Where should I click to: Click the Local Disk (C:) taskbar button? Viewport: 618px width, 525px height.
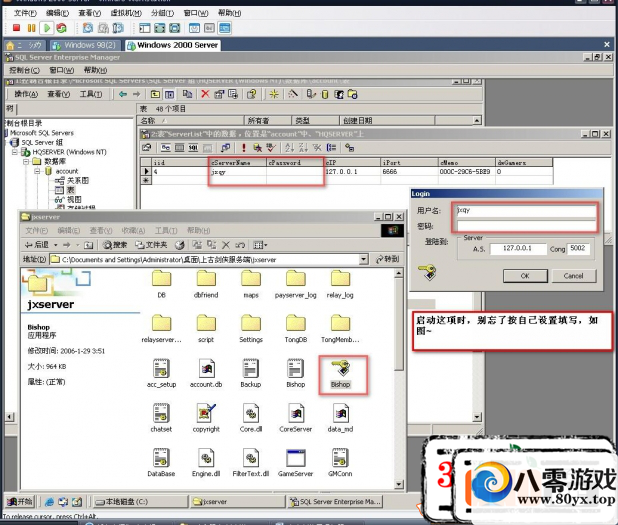(x=140, y=501)
